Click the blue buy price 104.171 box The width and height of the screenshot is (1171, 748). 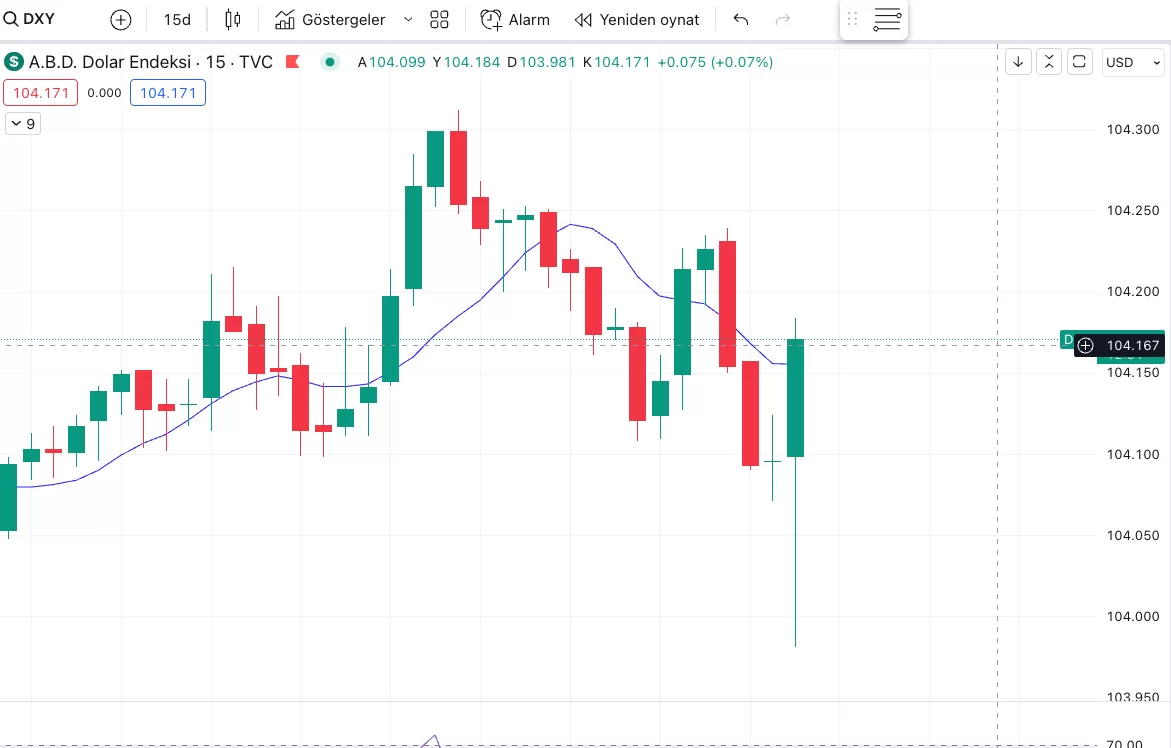[x=168, y=93]
